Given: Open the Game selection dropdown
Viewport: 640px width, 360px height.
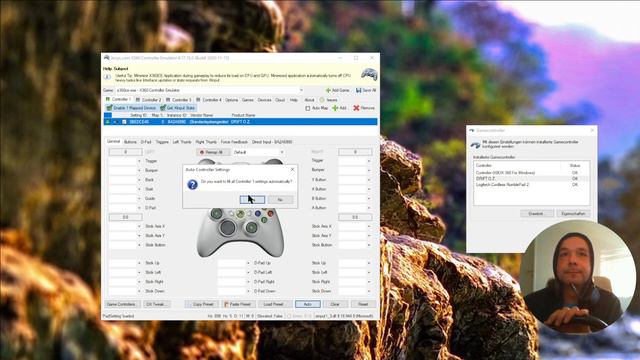Looking at the screenshot, I should pyautogui.click(x=301, y=90).
